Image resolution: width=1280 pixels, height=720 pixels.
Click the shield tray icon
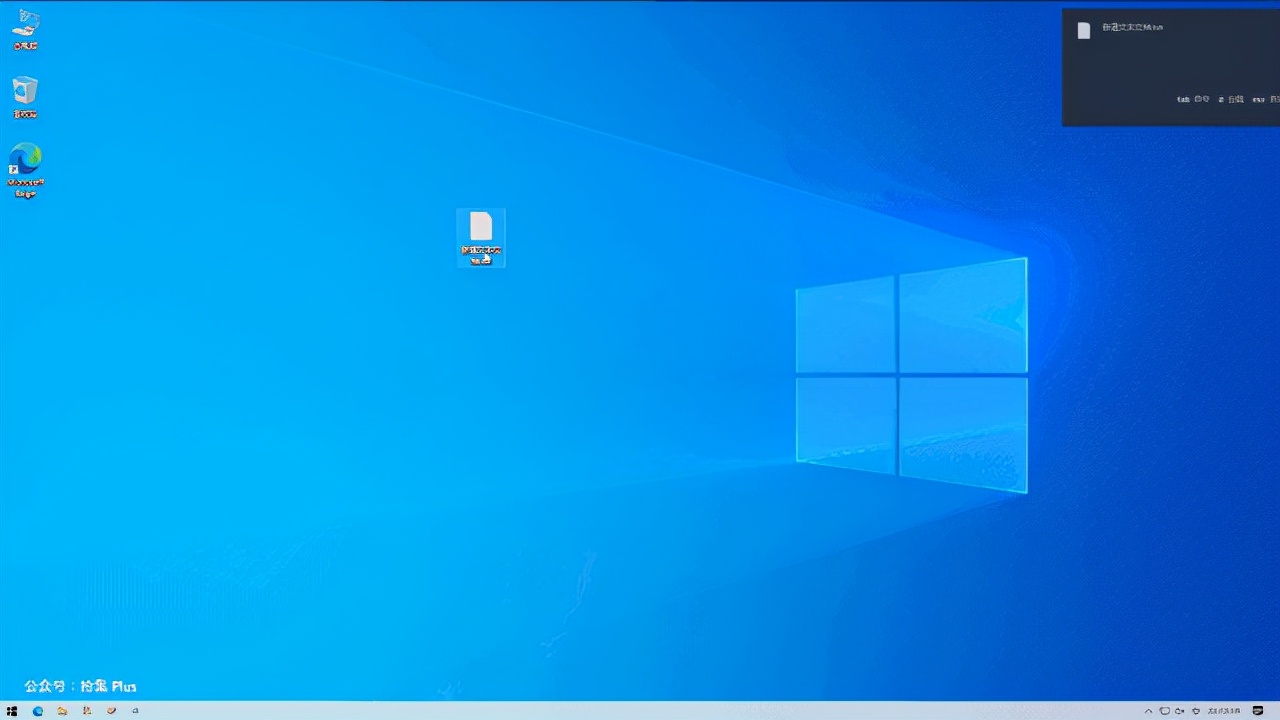point(1196,711)
